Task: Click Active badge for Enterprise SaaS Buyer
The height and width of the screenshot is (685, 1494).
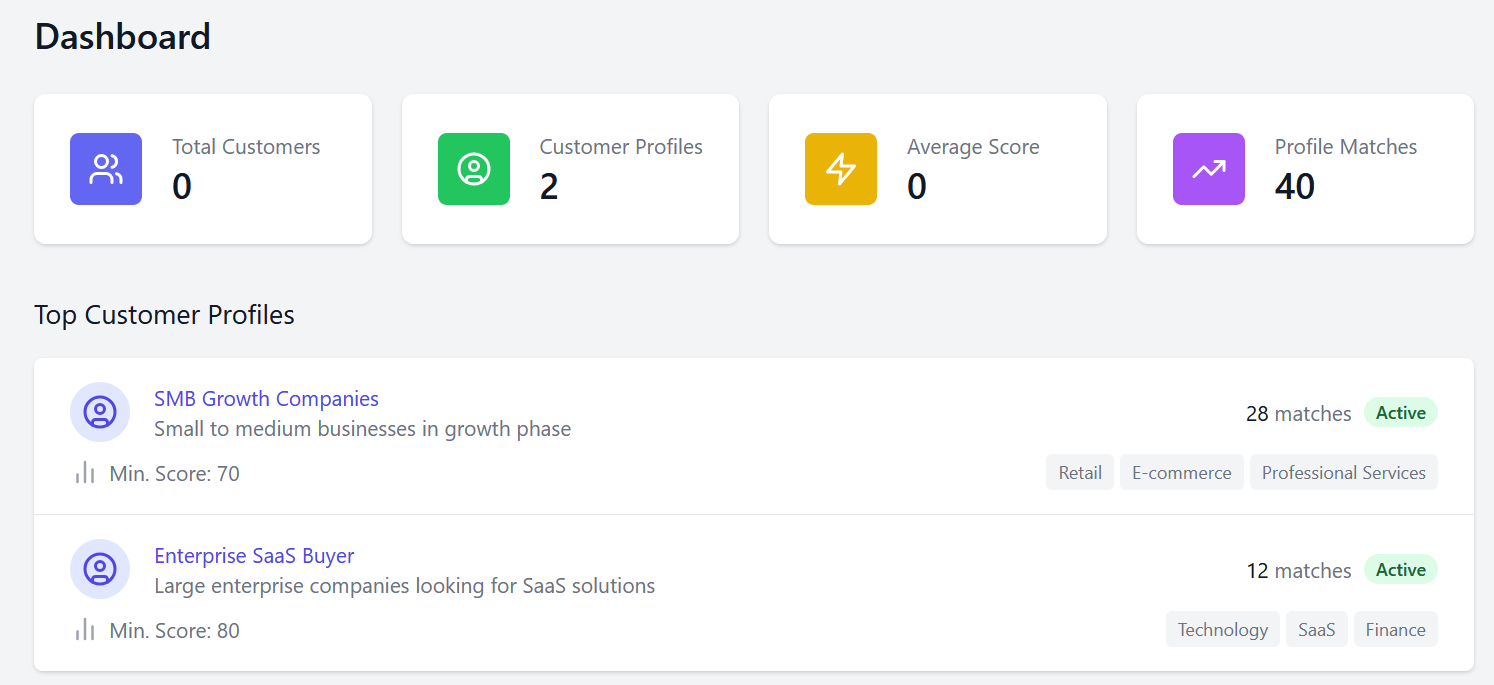Action: 1401,570
